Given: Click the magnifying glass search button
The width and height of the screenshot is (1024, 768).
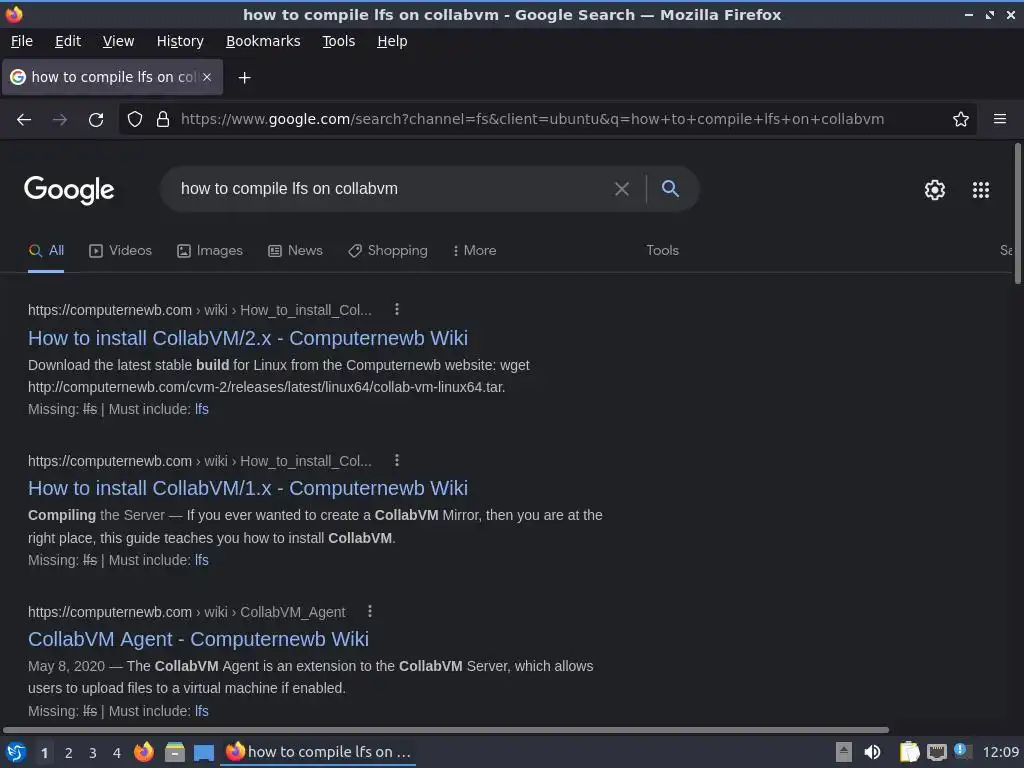Looking at the screenshot, I should (x=670, y=189).
